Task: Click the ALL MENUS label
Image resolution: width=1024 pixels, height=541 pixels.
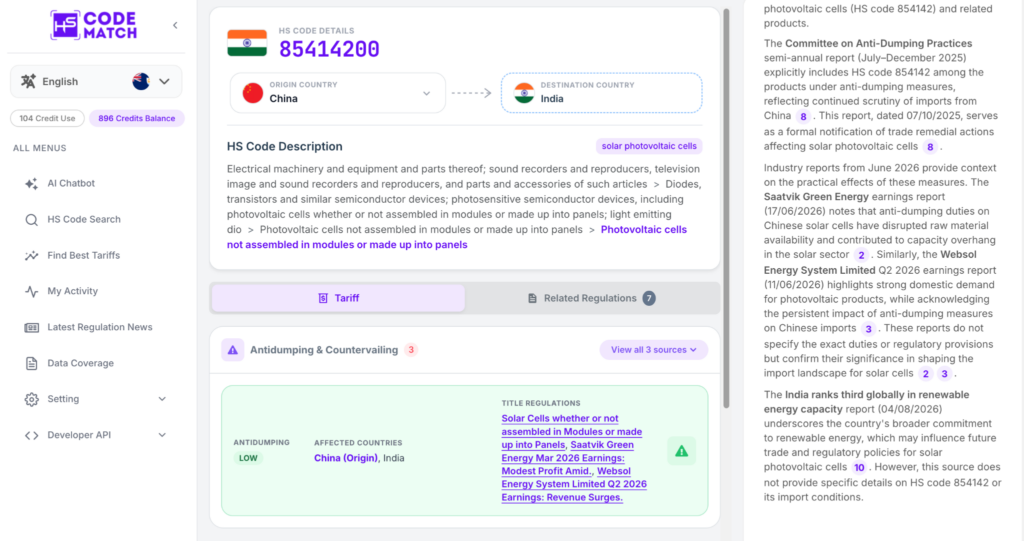Action: point(40,148)
